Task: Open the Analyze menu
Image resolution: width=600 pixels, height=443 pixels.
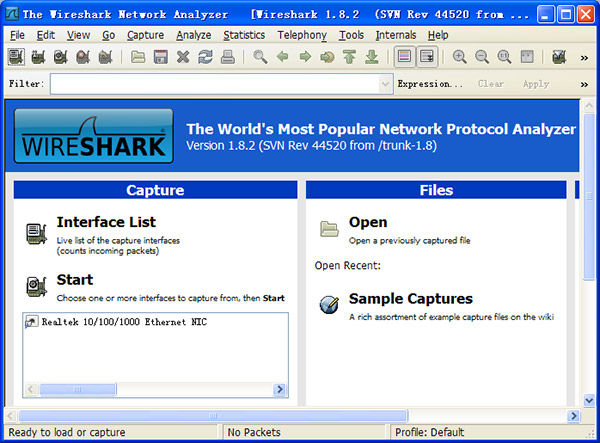Action: coord(194,35)
